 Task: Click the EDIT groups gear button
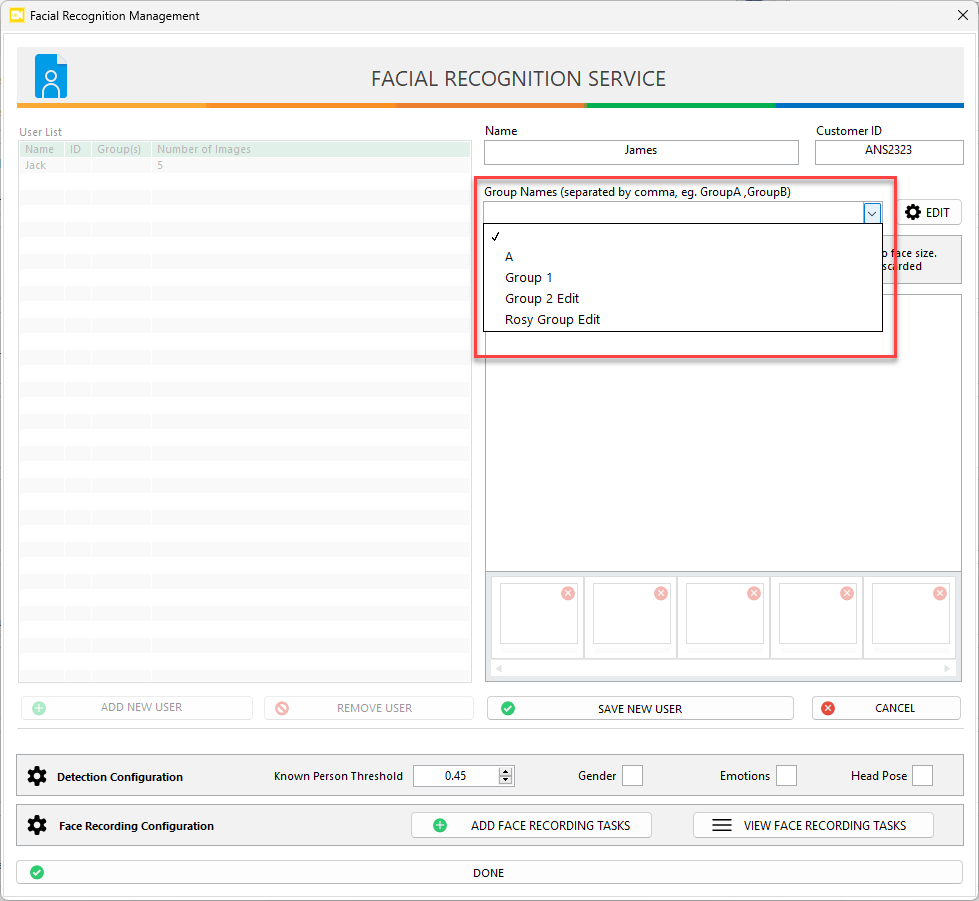(927, 212)
